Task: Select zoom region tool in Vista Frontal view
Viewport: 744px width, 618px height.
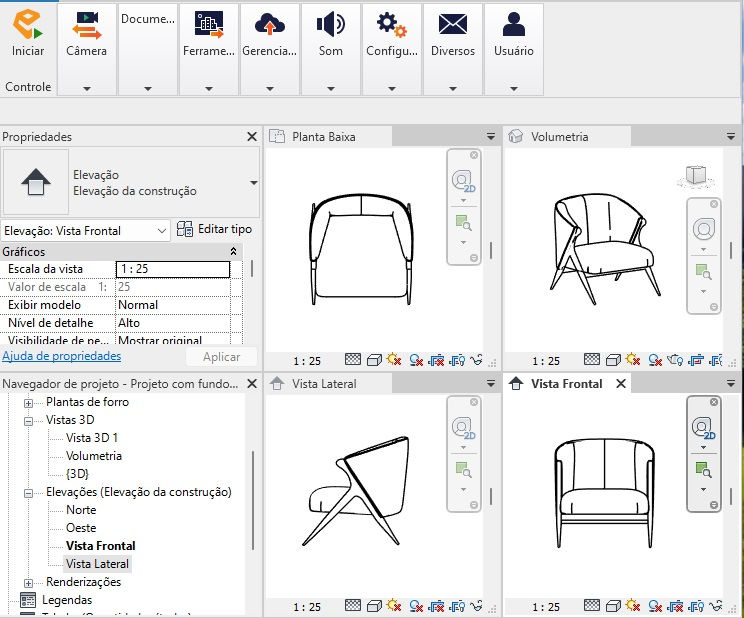Action: [x=703, y=470]
